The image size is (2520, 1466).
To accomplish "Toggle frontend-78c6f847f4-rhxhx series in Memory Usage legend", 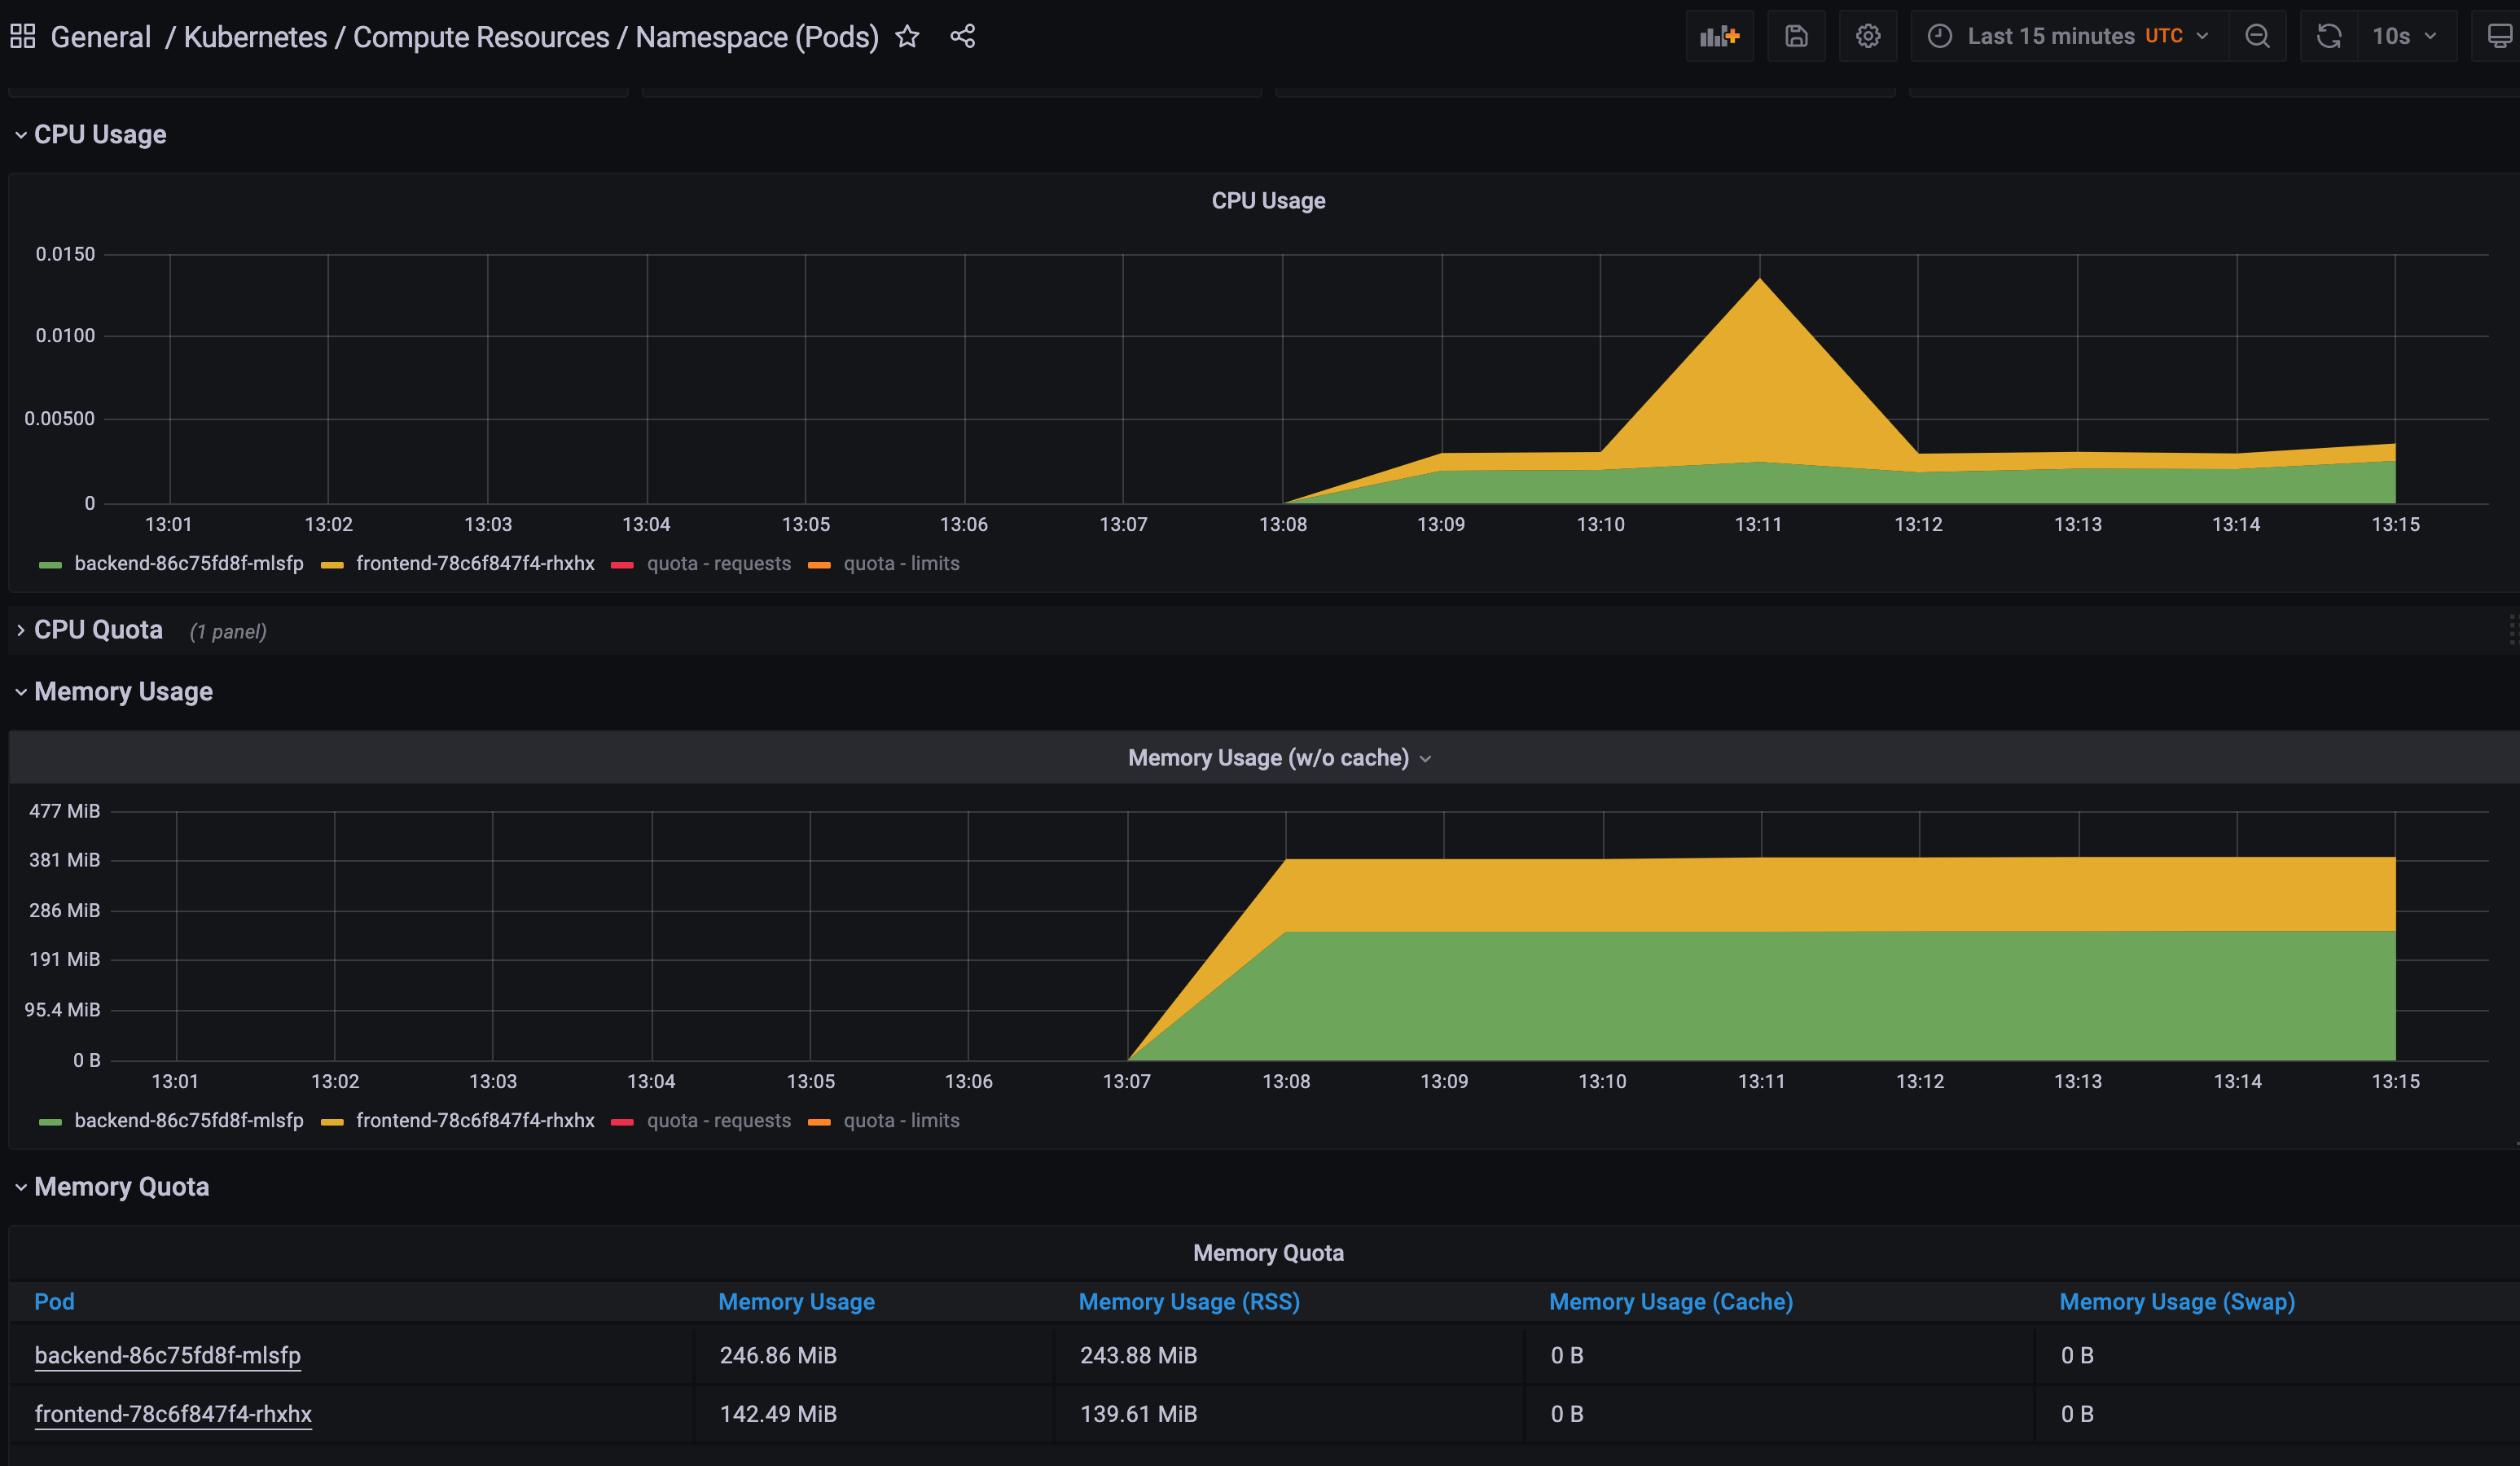I will 476,1120.
